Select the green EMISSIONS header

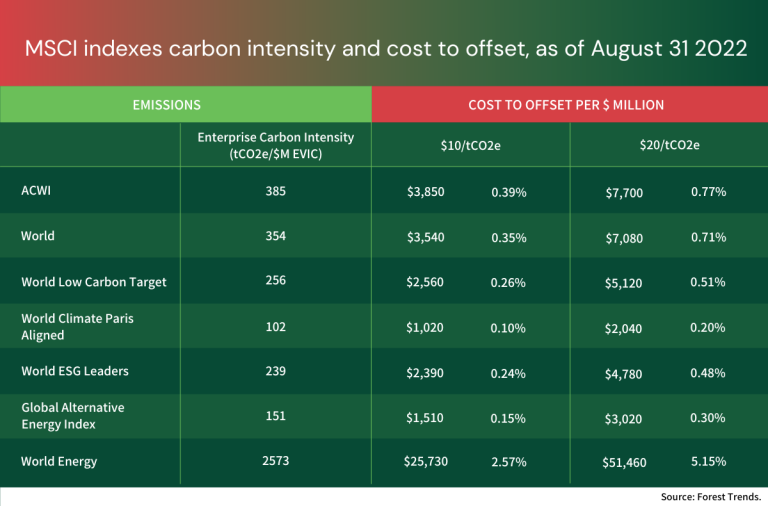(x=167, y=104)
